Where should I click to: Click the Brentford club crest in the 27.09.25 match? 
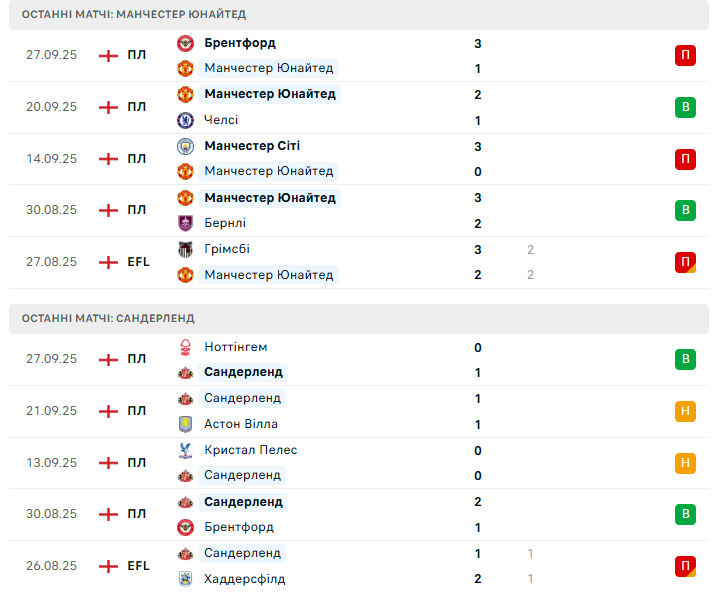pyautogui.click(x=185, y=43)
